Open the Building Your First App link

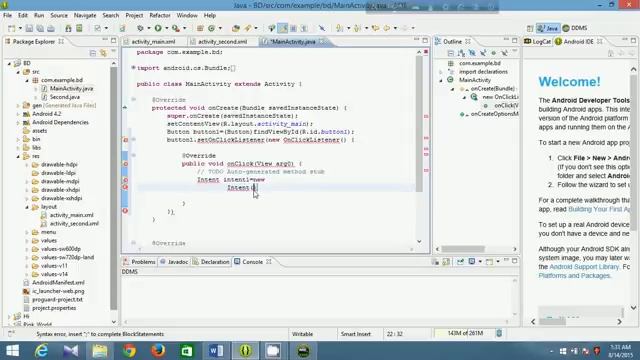pos(599,209)
